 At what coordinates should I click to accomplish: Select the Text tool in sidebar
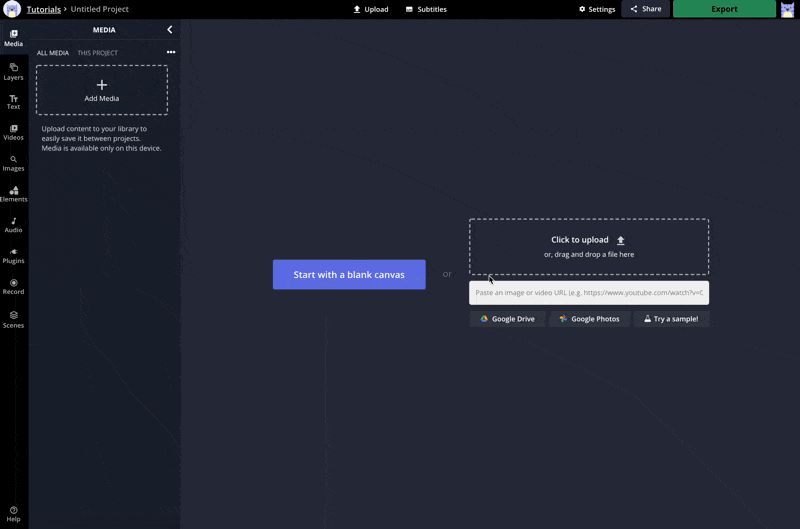[13, 101]
